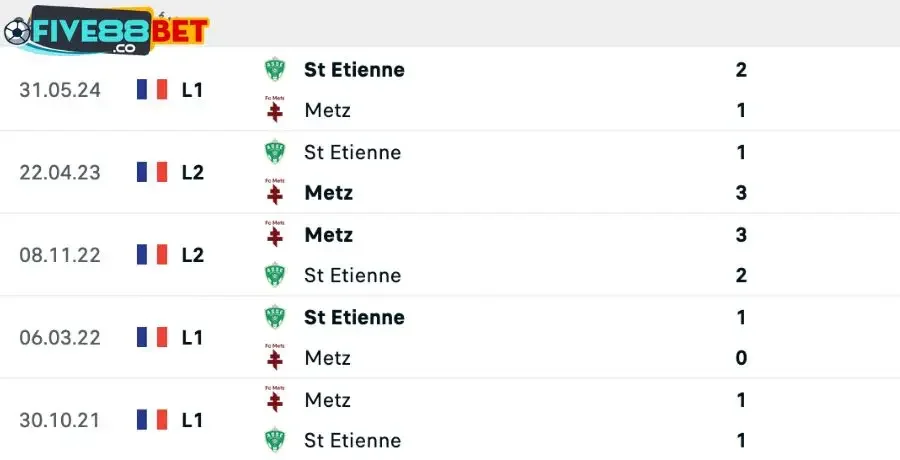Image resolution: width=900 pixels, height=460 pixels.
Task: Click the 08.11.22 match date
Action: (x=60, y=255)
